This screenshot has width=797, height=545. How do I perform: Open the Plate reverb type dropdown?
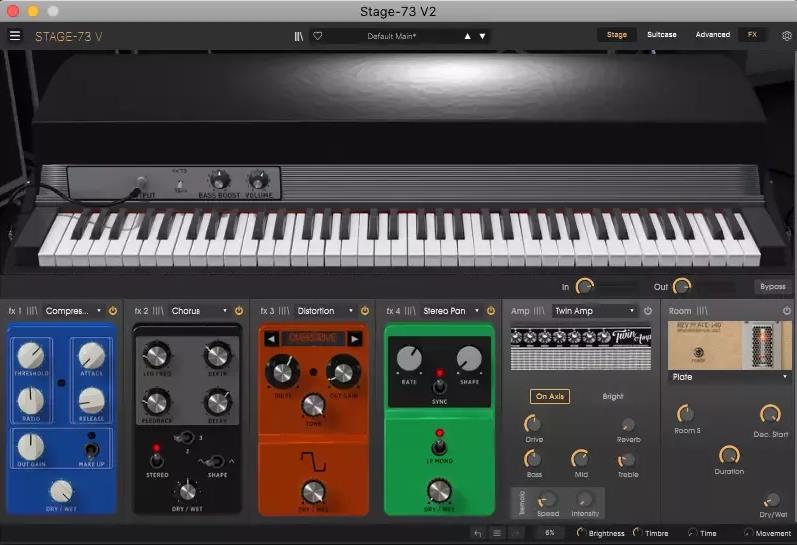pos(729,377)
